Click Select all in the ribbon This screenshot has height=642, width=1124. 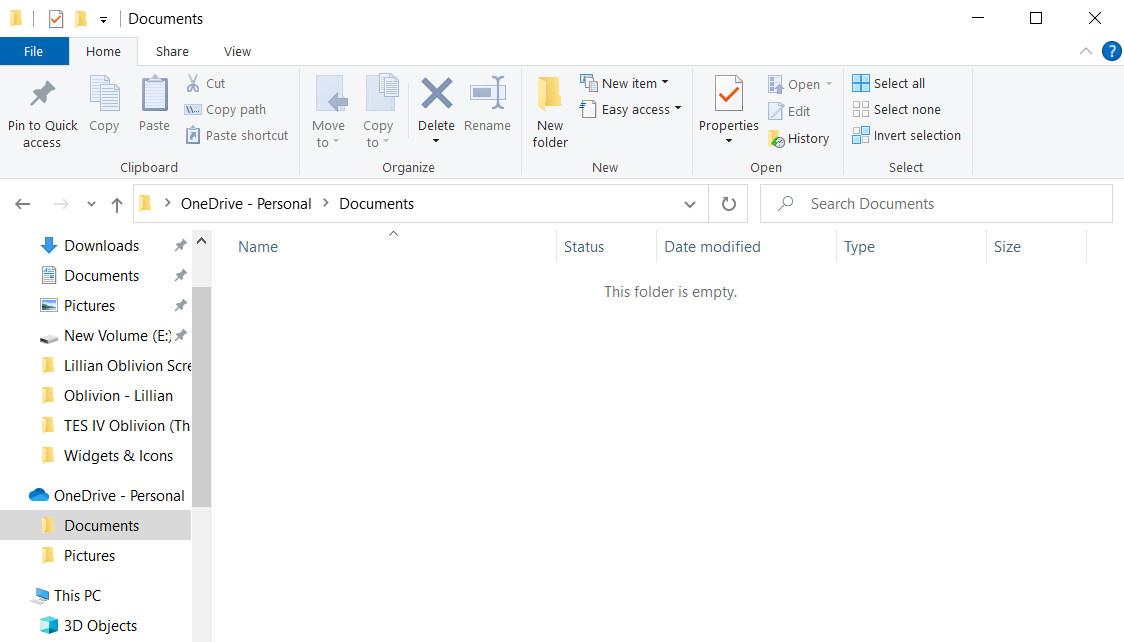point(889,83)
